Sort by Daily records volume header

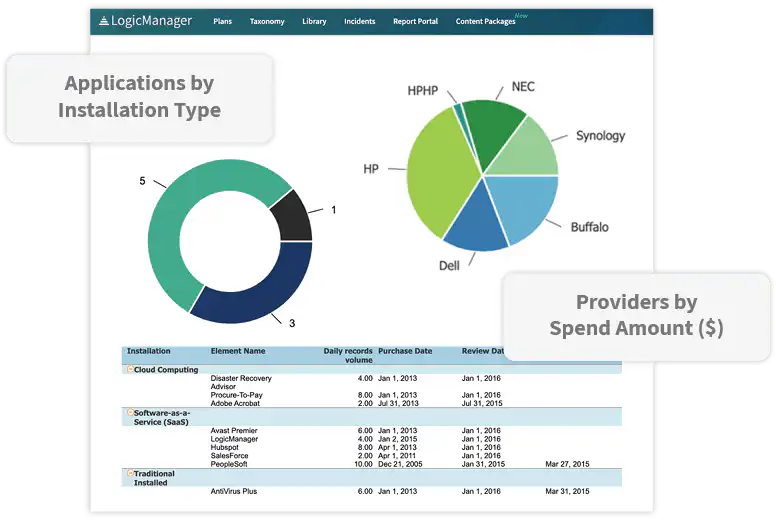(x=348, y=355)
